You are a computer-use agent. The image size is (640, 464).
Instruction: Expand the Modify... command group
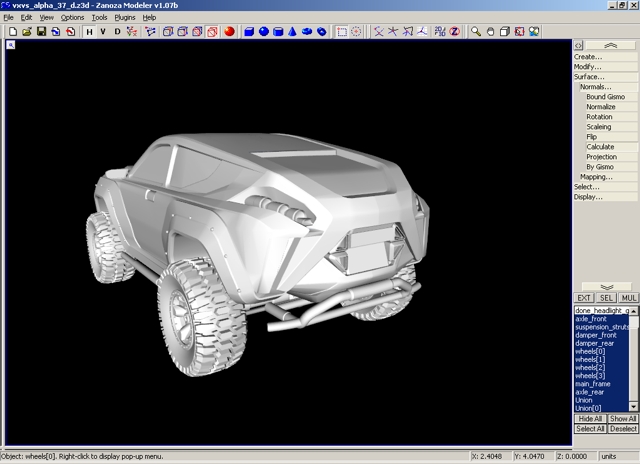[x=588, y=66]
